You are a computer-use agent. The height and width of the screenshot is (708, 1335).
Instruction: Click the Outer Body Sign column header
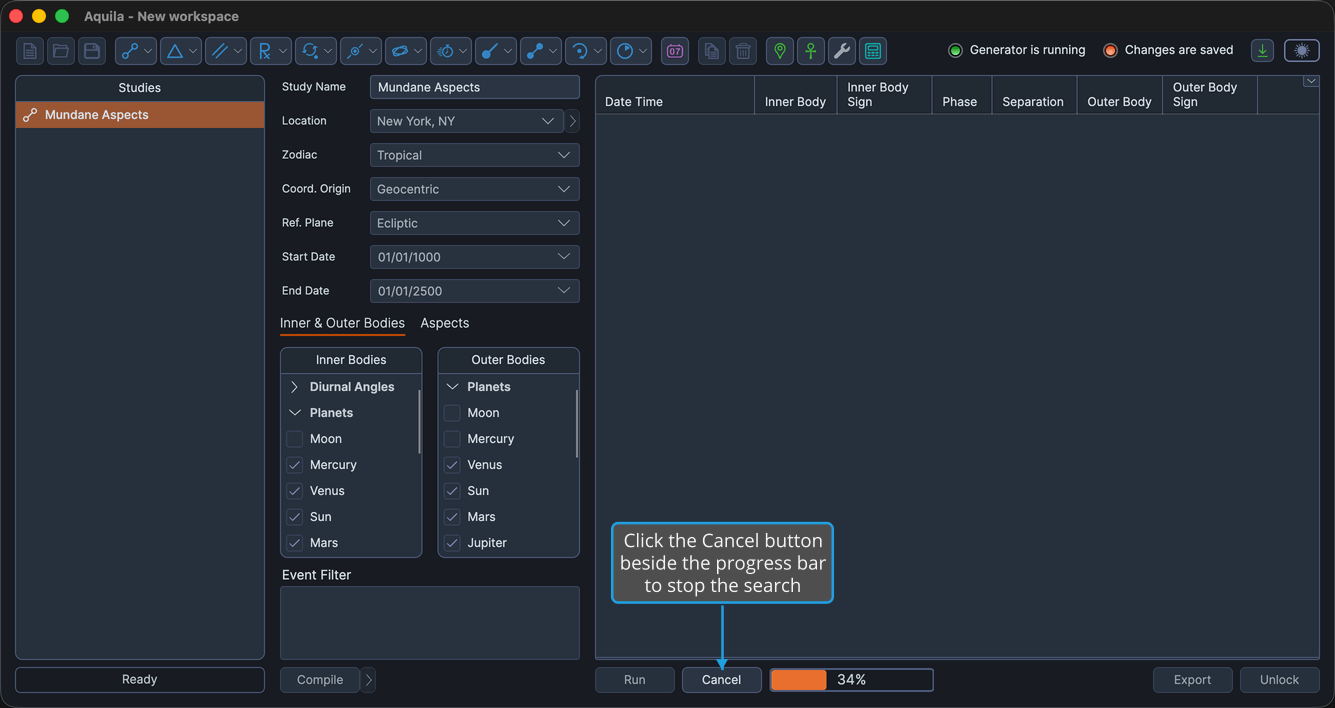(x=1210, y=95)
